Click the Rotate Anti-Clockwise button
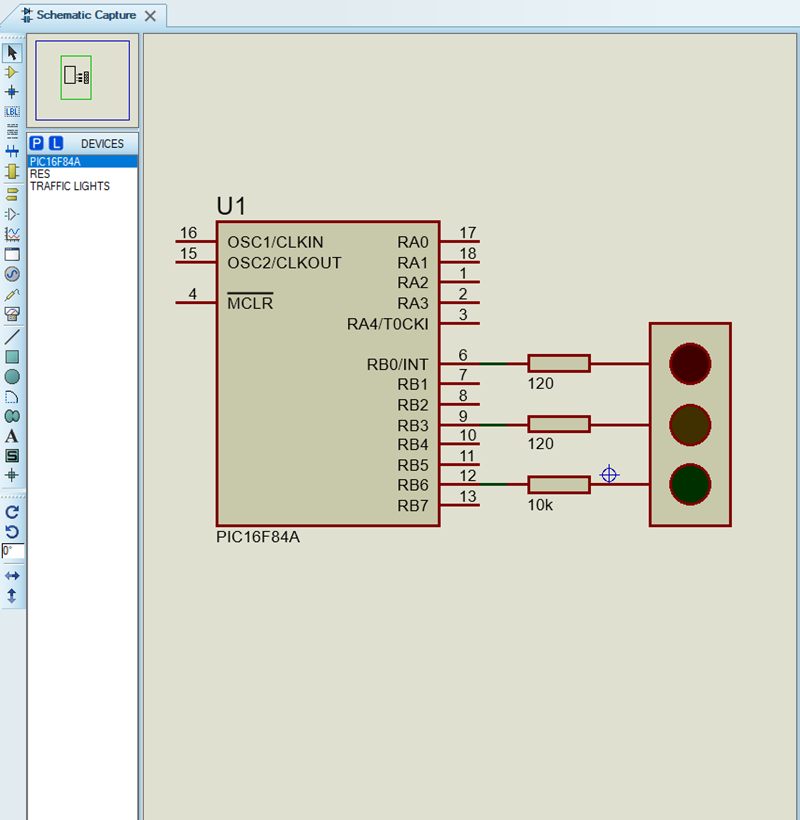This screenshot has width=800, height=820. [x=12, y=531]
